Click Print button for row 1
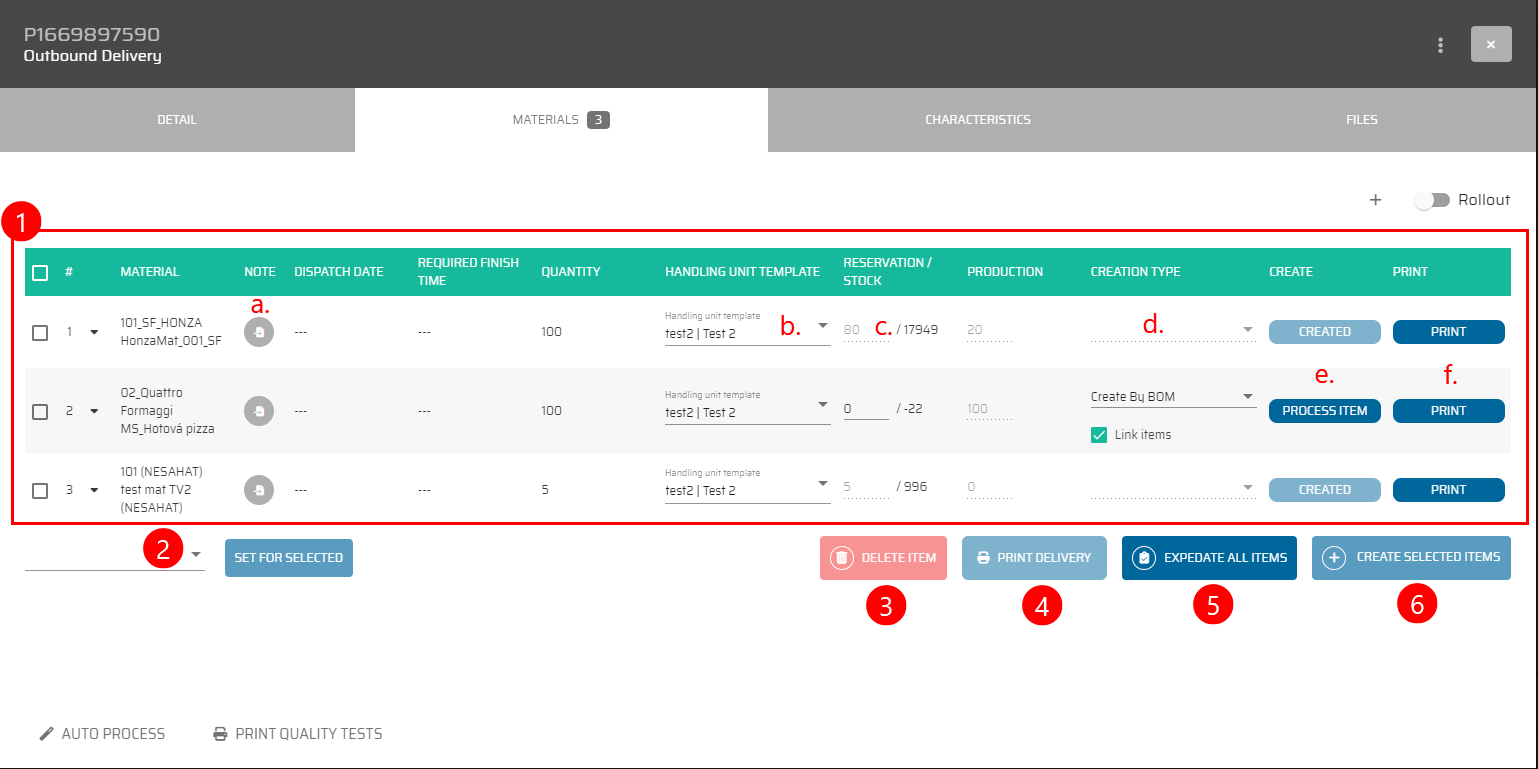1538x769 pixels. 1448,332
